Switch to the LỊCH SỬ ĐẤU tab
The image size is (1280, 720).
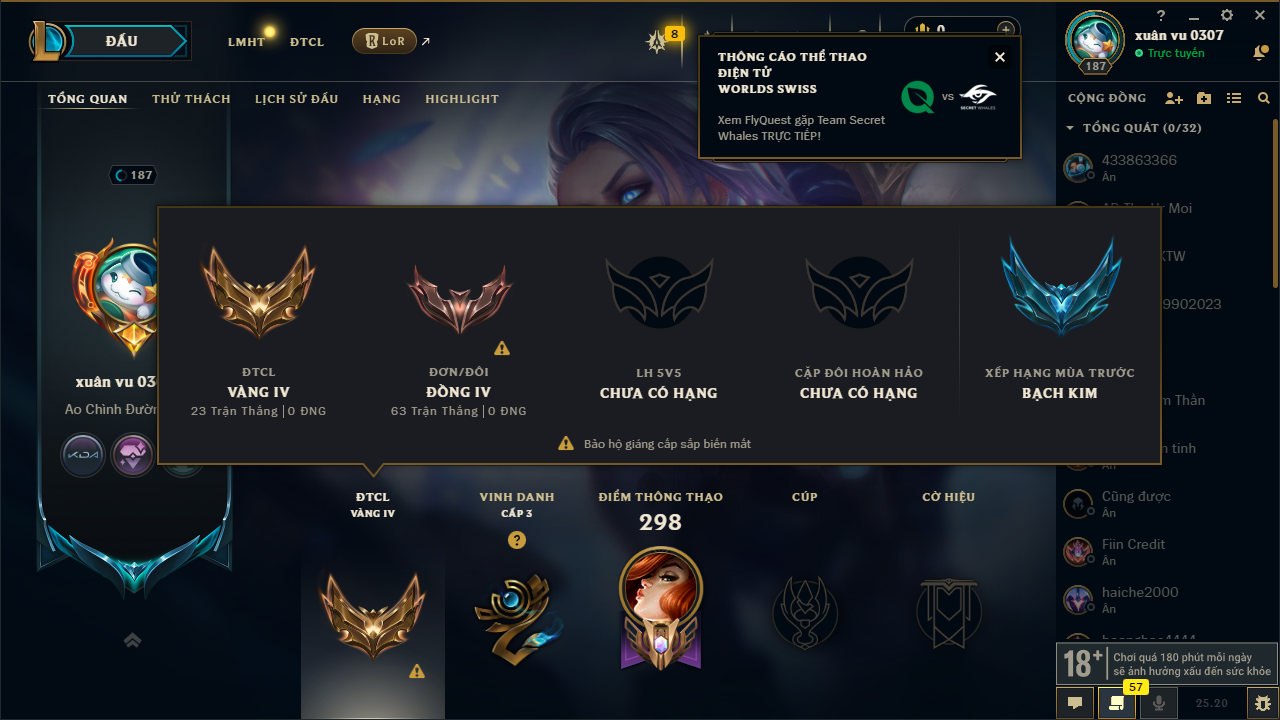[x=296, y=99]
